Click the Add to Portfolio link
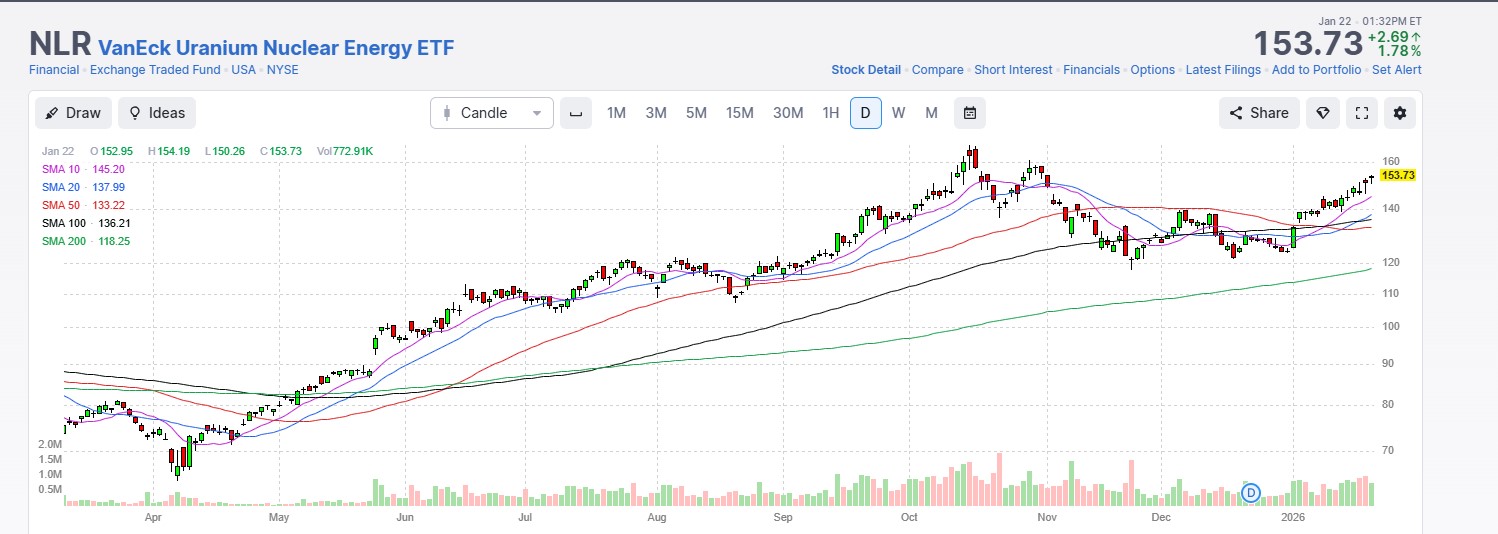This screenshot has width=1498, height=534. [1316, 70]
